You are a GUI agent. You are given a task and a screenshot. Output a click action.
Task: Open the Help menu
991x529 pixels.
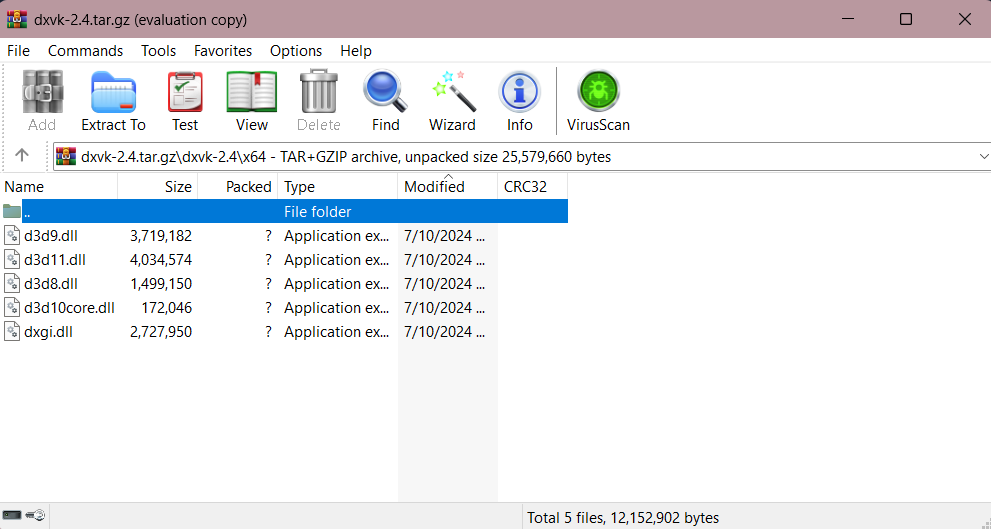coord(356,51)
